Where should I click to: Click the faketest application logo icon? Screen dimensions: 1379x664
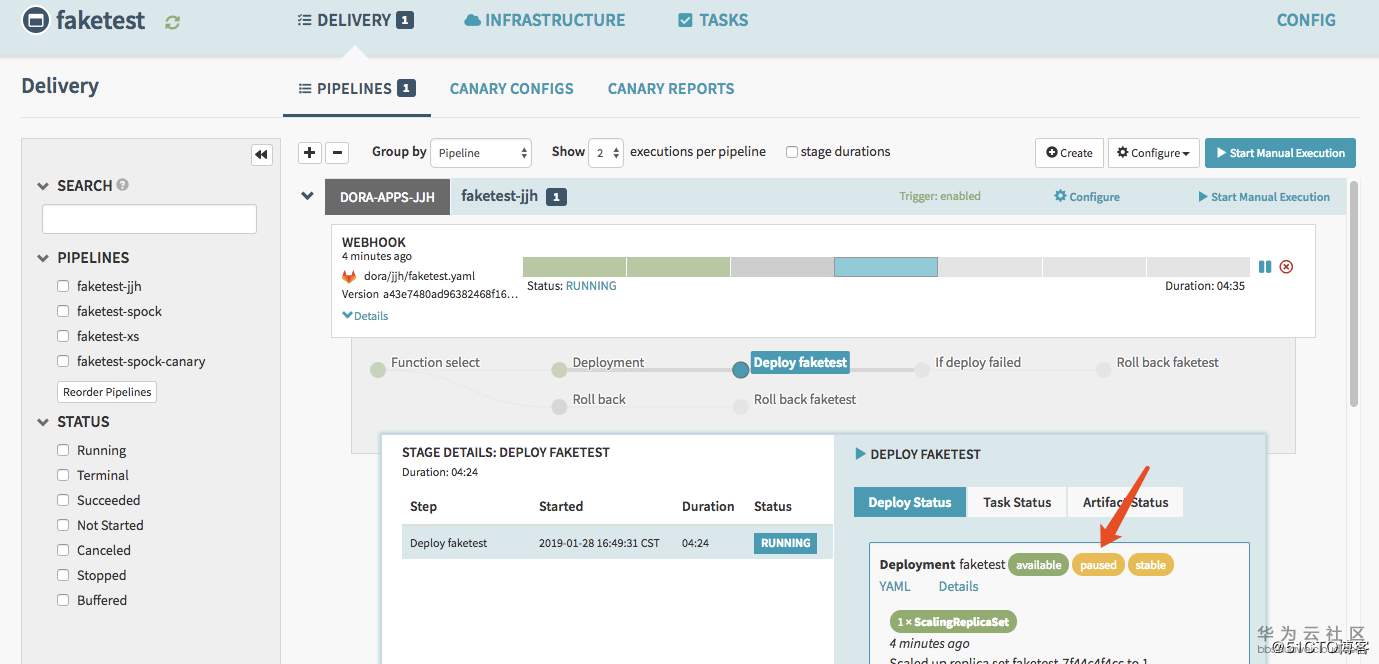36,20
